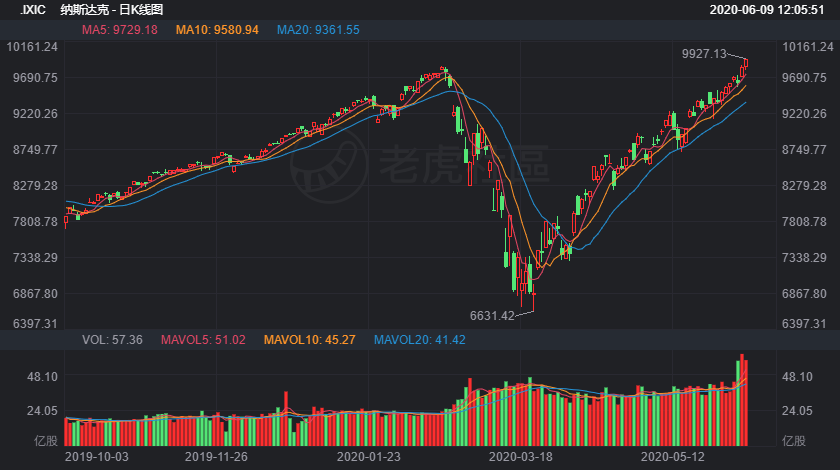Click the date label 2019-11-26
Image resolution: width=840 pixels, height=470 pixels.
click(x=216, y=457)
